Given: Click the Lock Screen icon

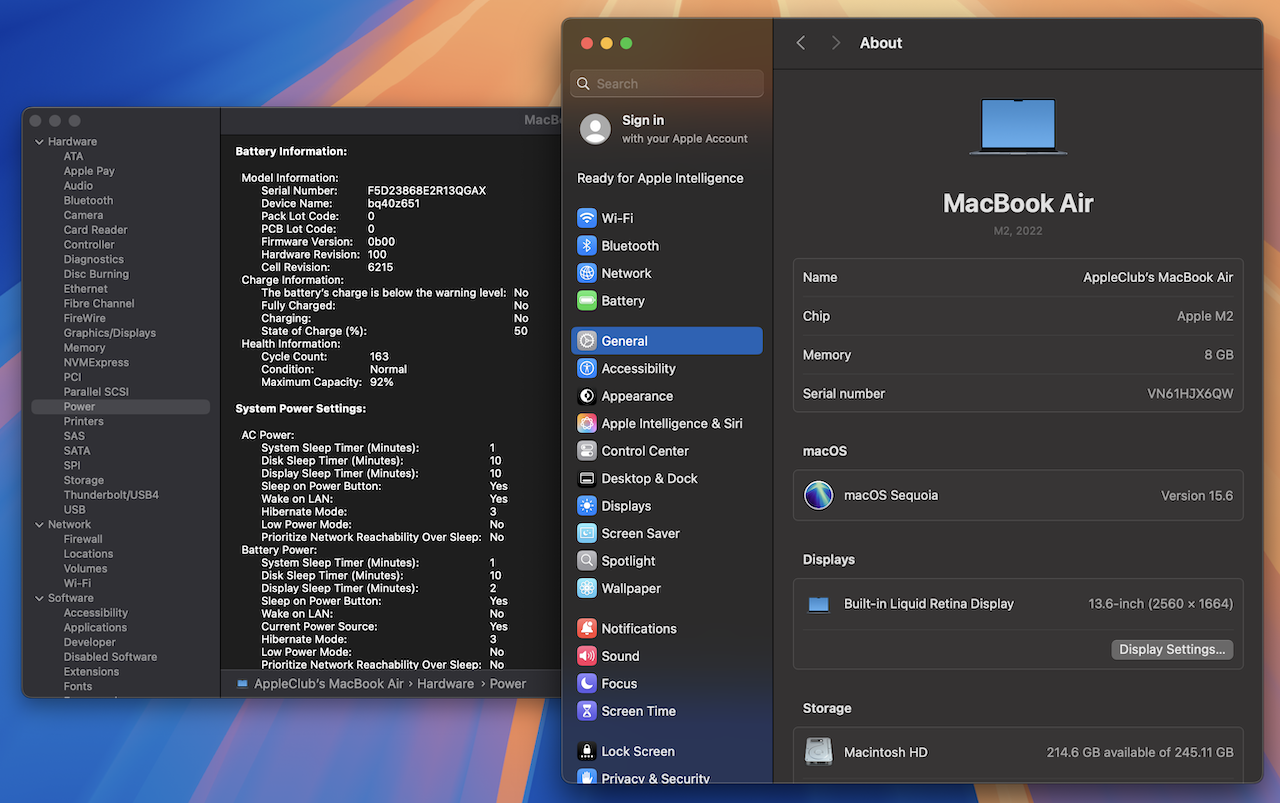Looking at the screenshot, I should [587, 752].
